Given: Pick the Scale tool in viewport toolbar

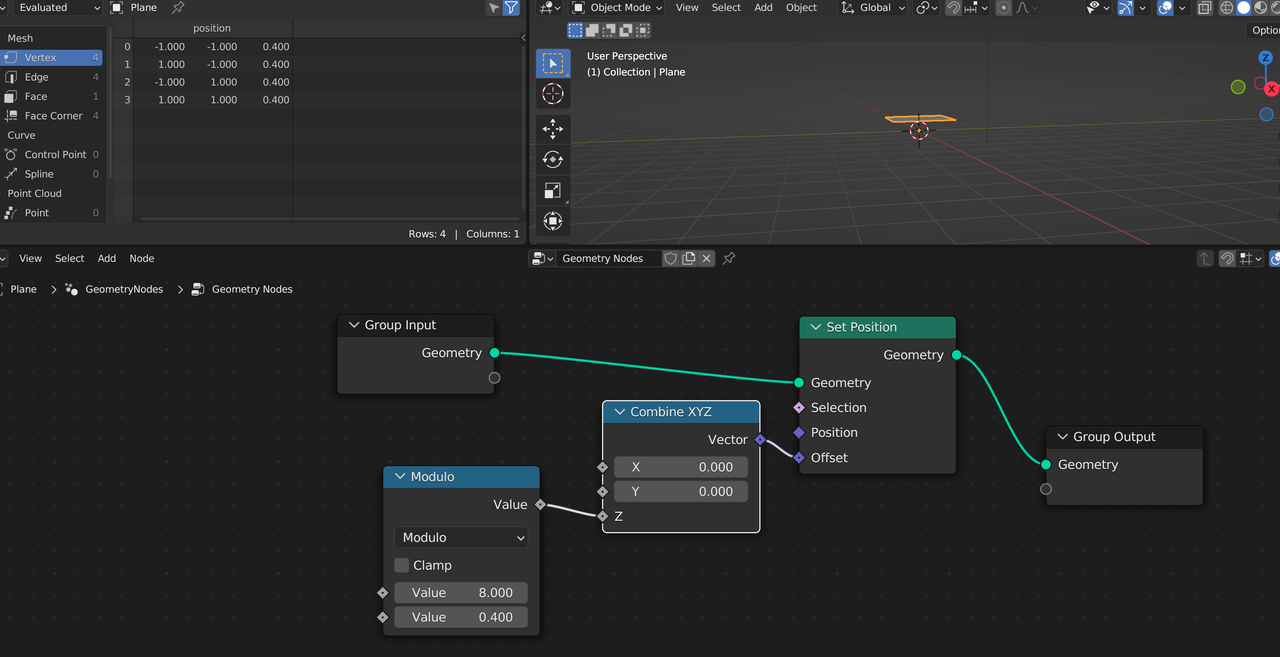Looking at the screenshot, I should 552,190.
